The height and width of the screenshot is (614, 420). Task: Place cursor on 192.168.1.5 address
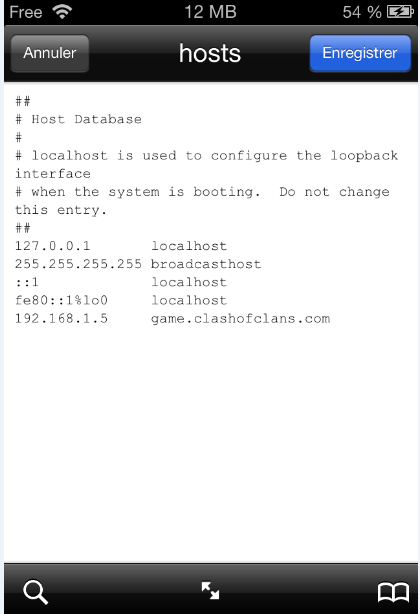click(x=61, y=318)
